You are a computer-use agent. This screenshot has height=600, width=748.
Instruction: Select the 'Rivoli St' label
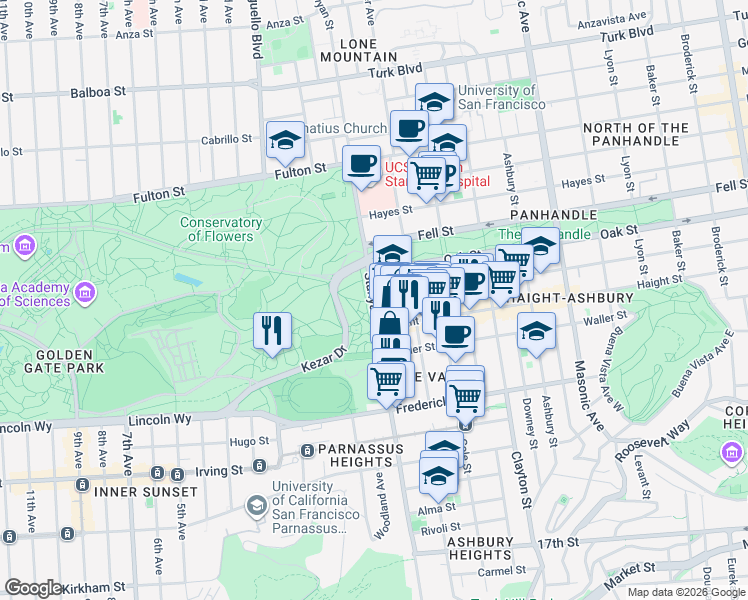coord(441,528)
